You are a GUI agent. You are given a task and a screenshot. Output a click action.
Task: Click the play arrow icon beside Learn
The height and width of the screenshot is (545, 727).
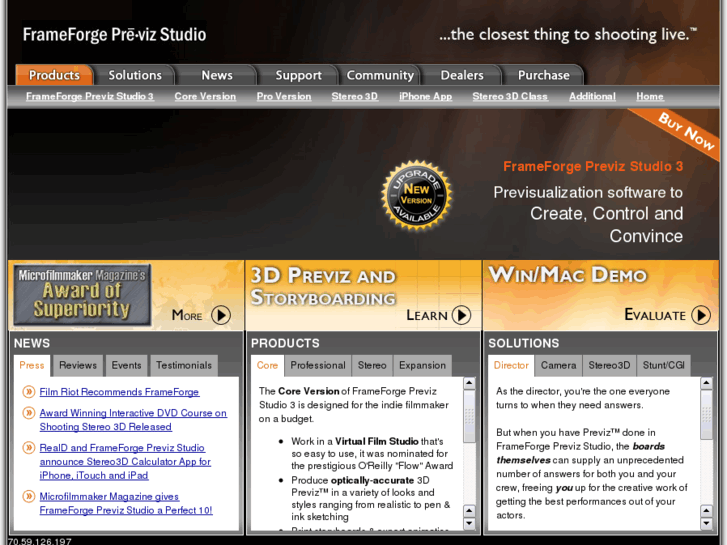461,315
